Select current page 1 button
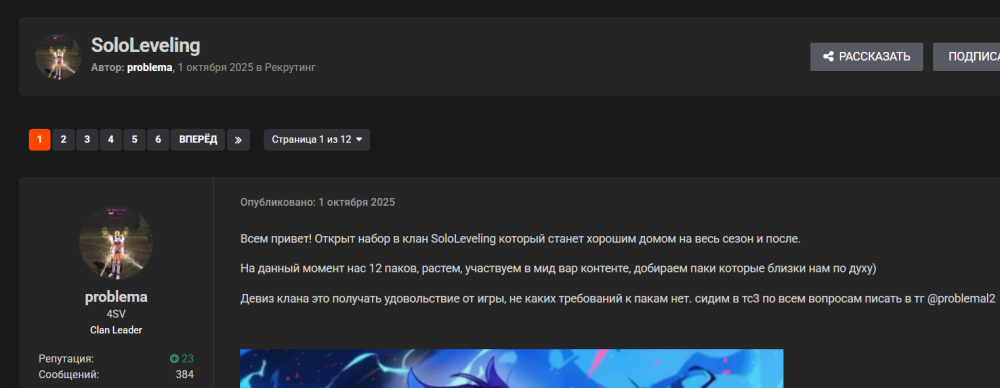Image resolution: width=1000 pixels, height=388 pixels. tap(40, 140)
